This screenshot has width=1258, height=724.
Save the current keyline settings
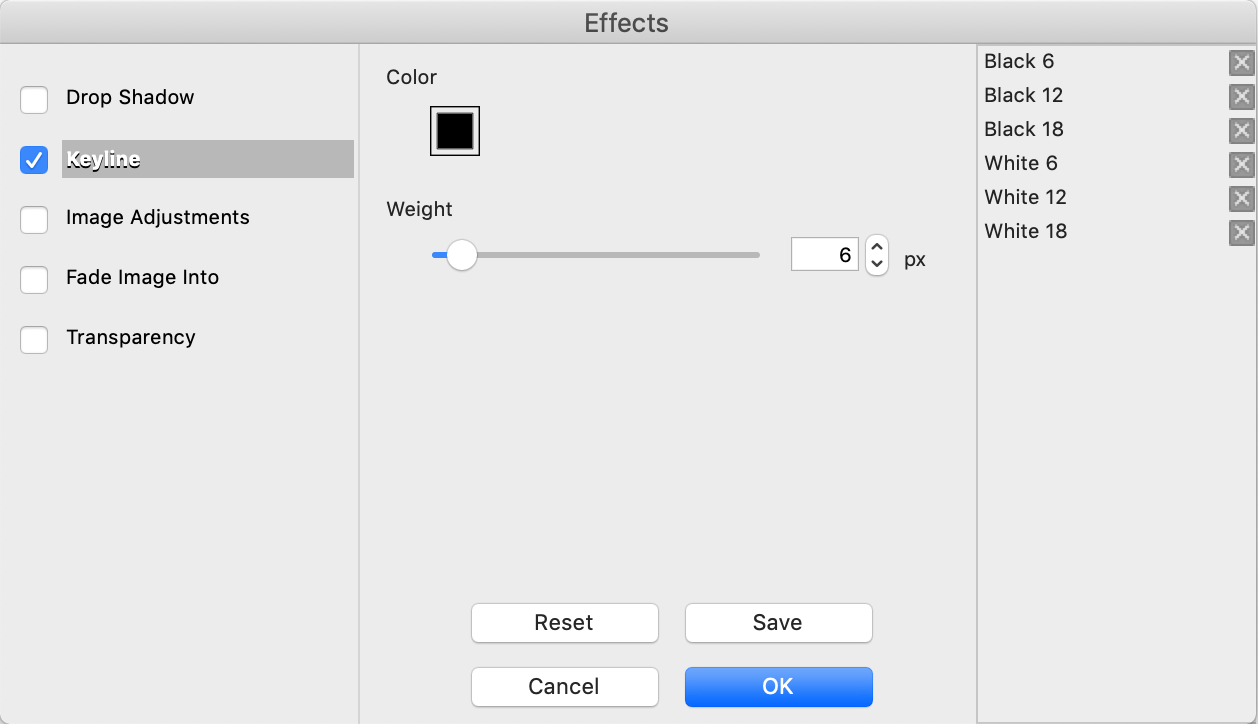[x=778, y=623]
